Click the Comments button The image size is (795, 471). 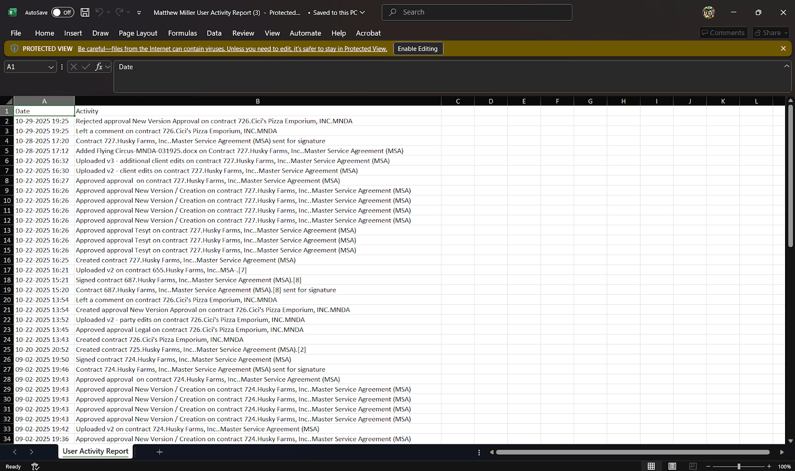tap(723, 33)
